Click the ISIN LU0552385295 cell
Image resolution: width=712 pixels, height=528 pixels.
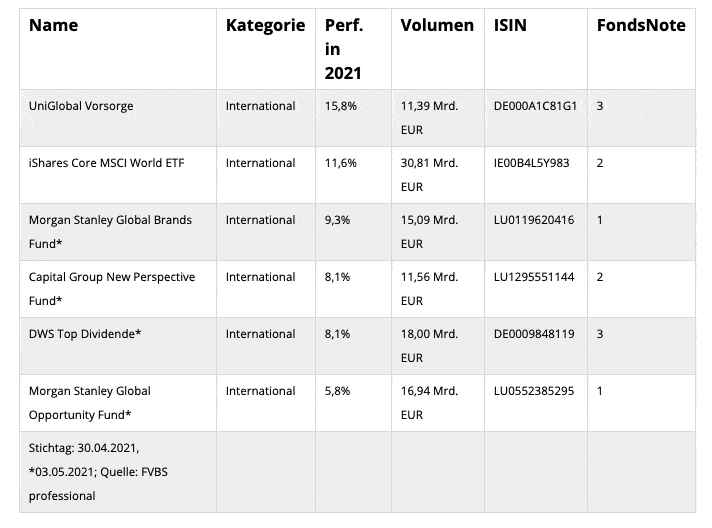(x=534, y=391)
